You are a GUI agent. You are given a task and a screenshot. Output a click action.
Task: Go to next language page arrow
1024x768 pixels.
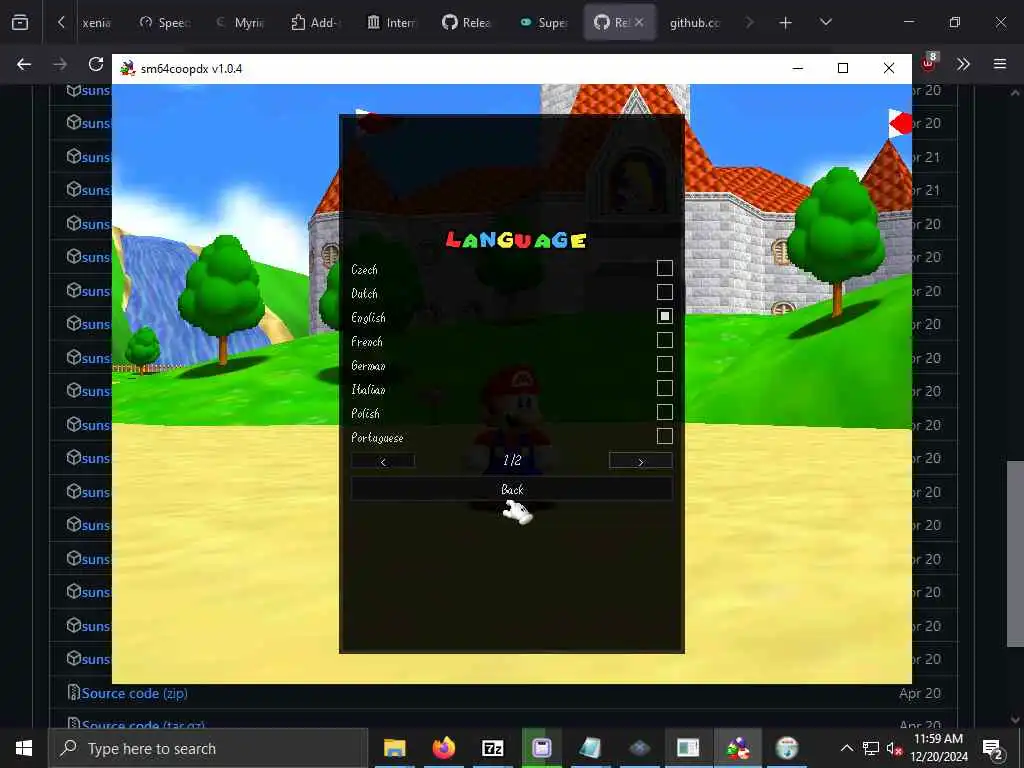coord(640,461)
